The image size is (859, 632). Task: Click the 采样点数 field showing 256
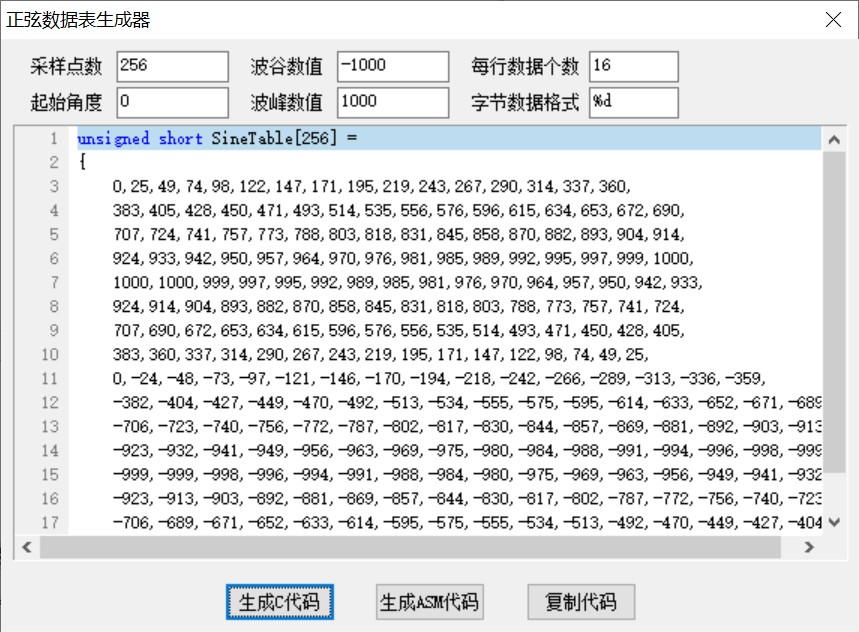(172, 66)
